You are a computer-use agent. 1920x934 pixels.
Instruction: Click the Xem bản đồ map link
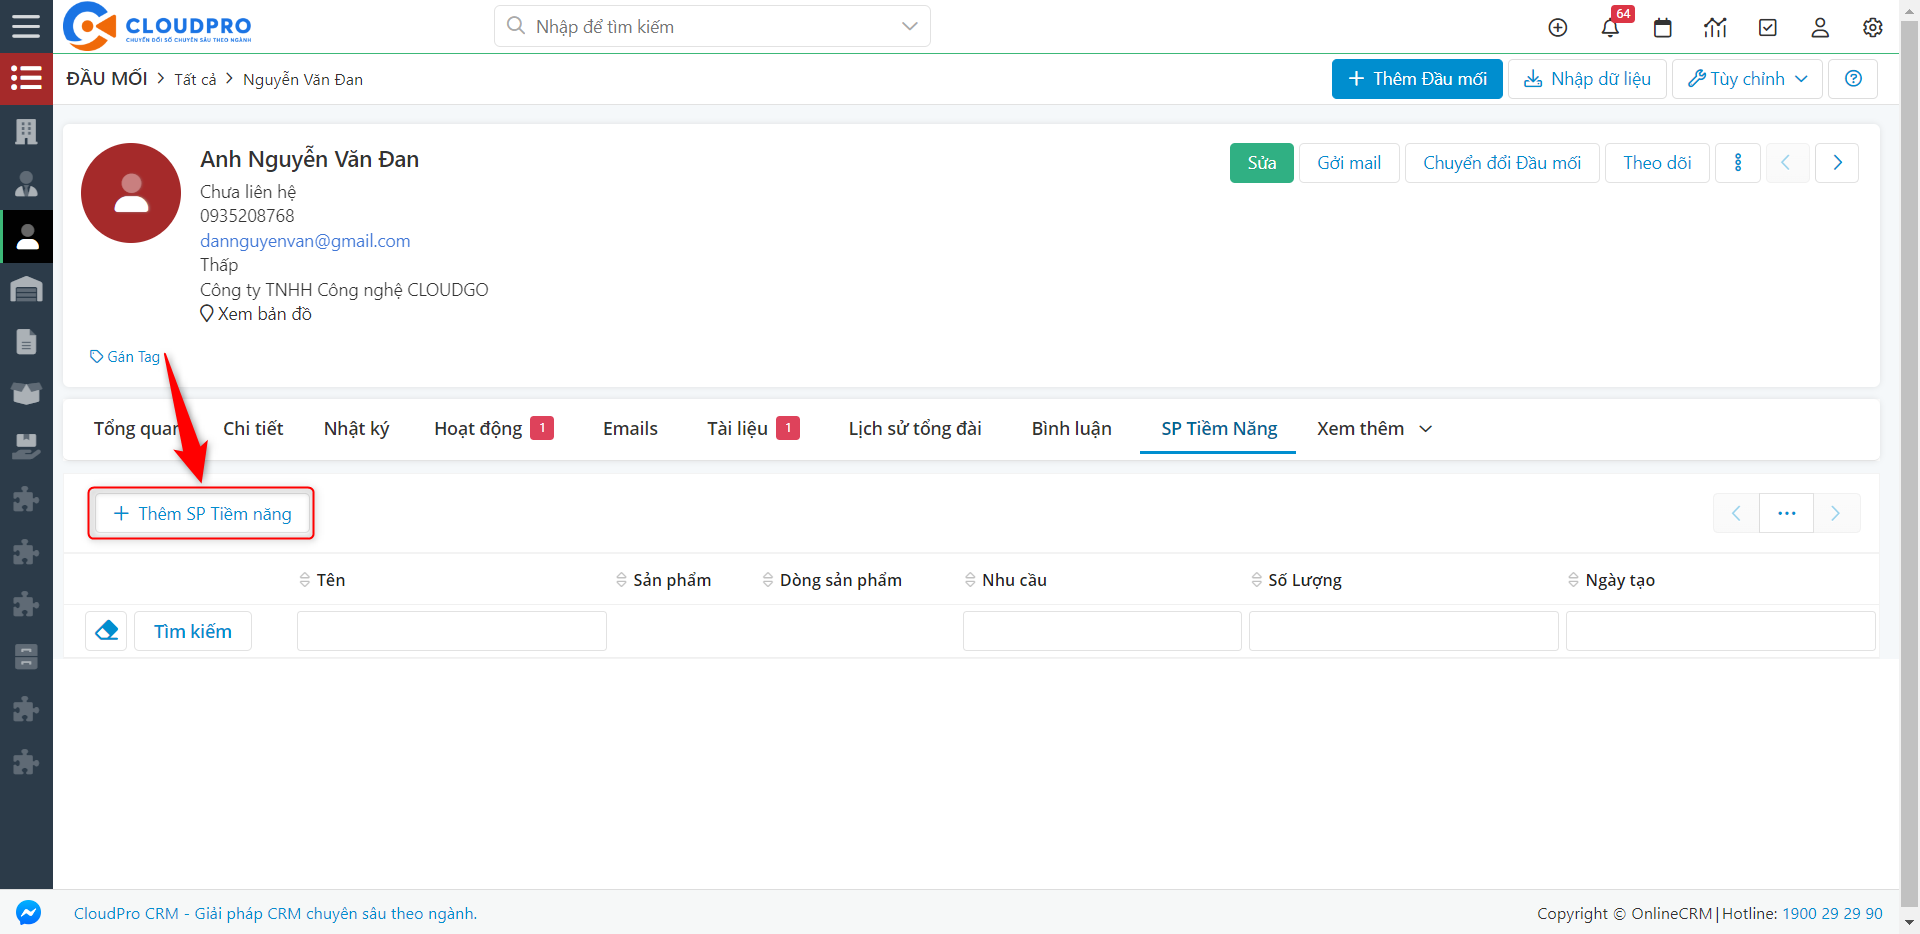256,314
